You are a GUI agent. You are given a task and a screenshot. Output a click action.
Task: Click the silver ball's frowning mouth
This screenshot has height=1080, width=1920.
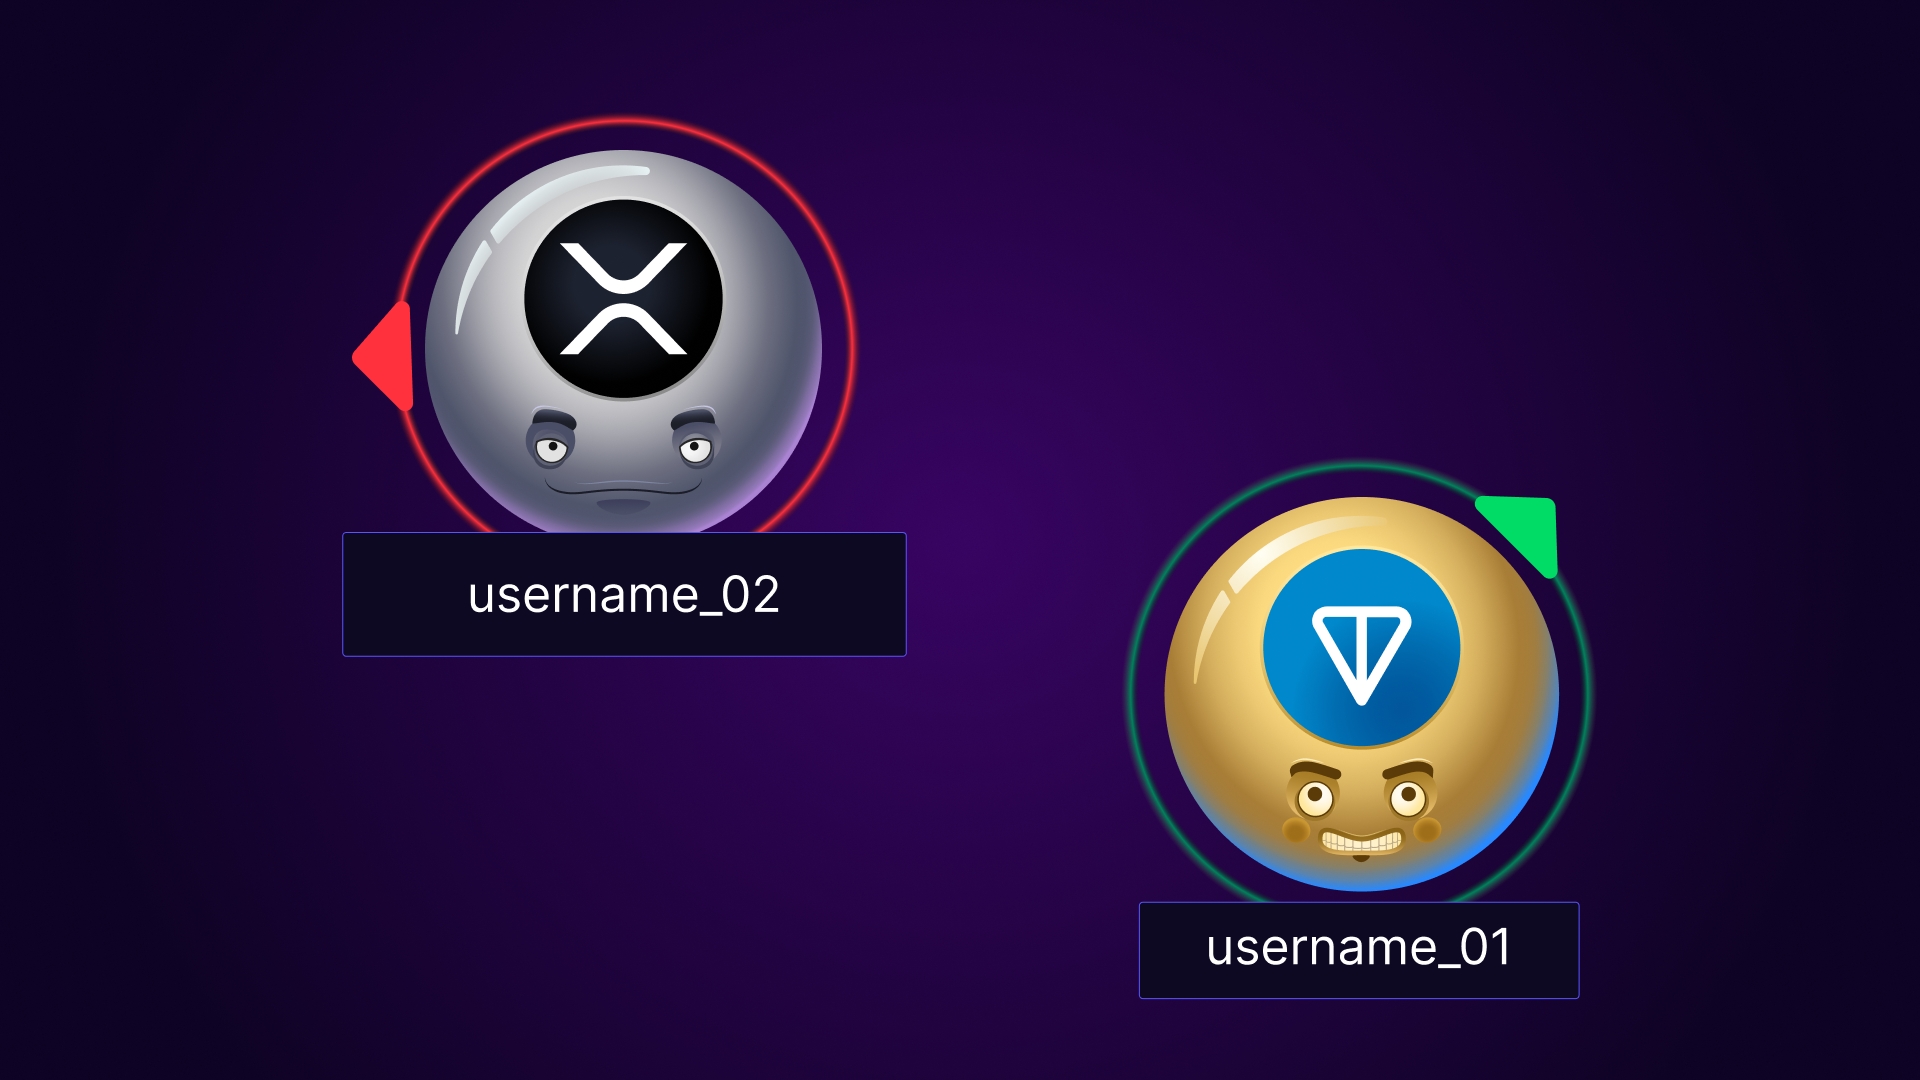[622, 489]
